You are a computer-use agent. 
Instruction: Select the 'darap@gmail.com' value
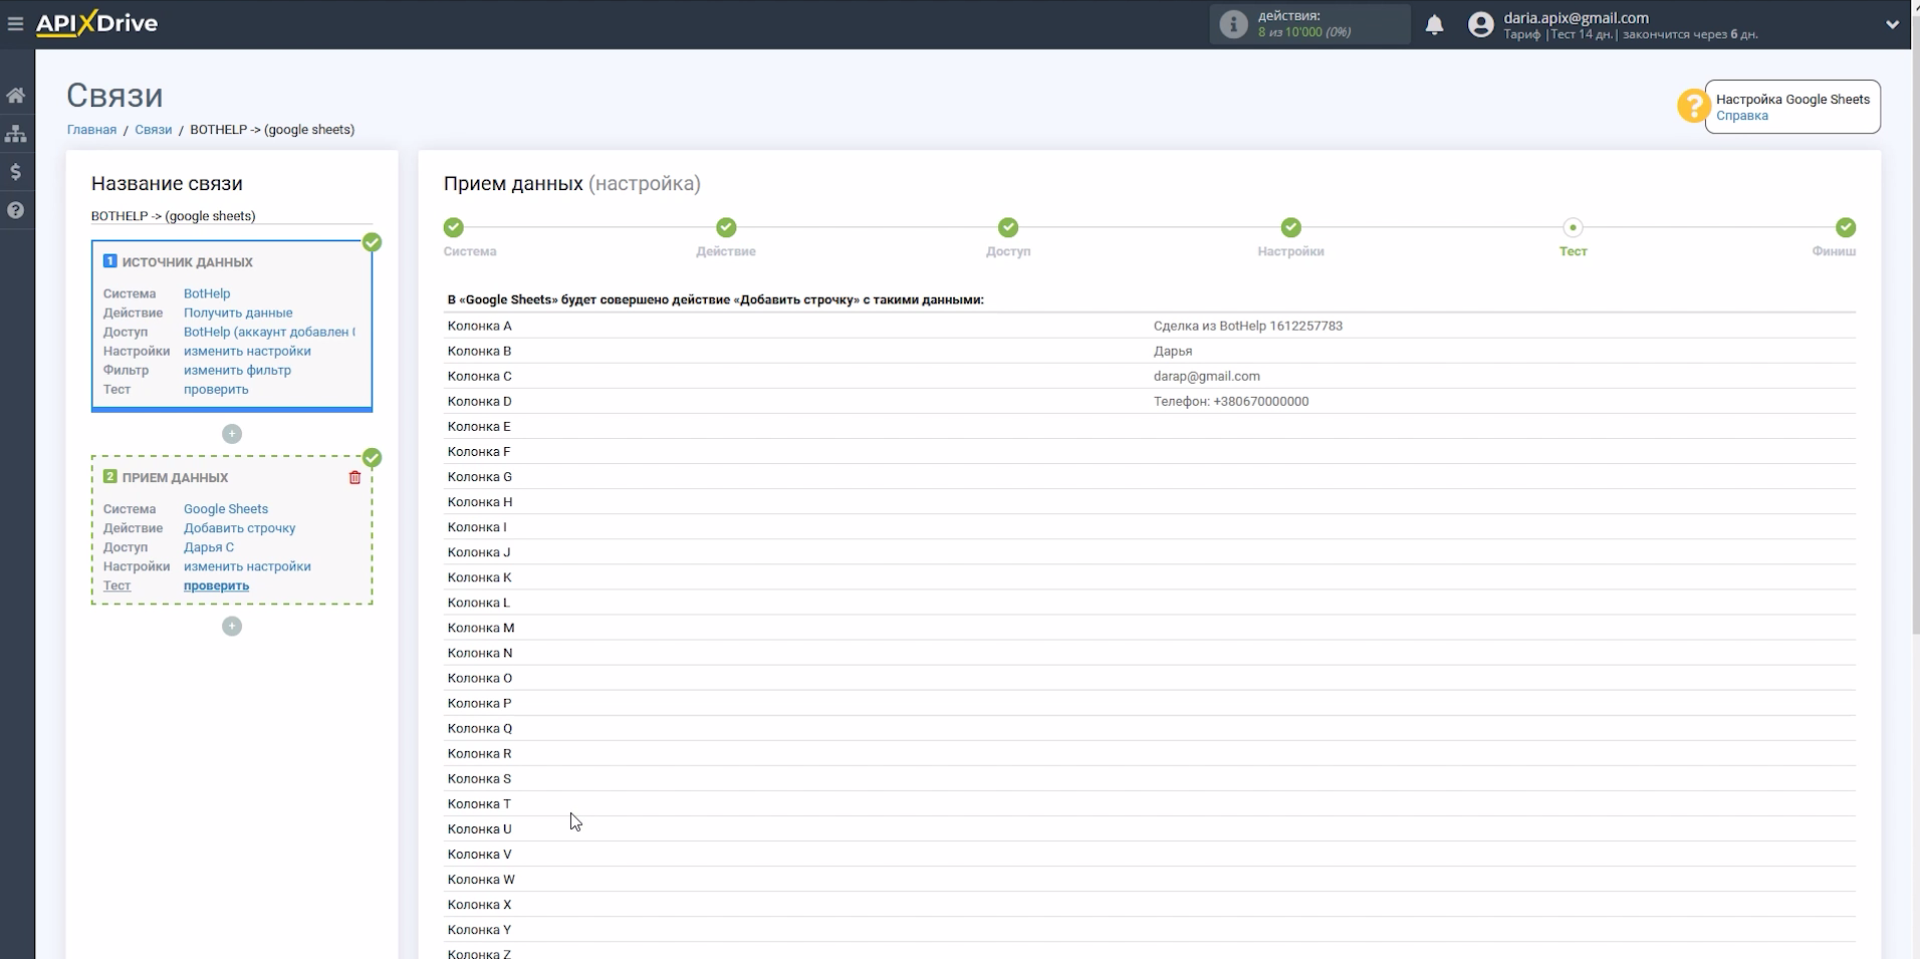tap(1206, 376)
